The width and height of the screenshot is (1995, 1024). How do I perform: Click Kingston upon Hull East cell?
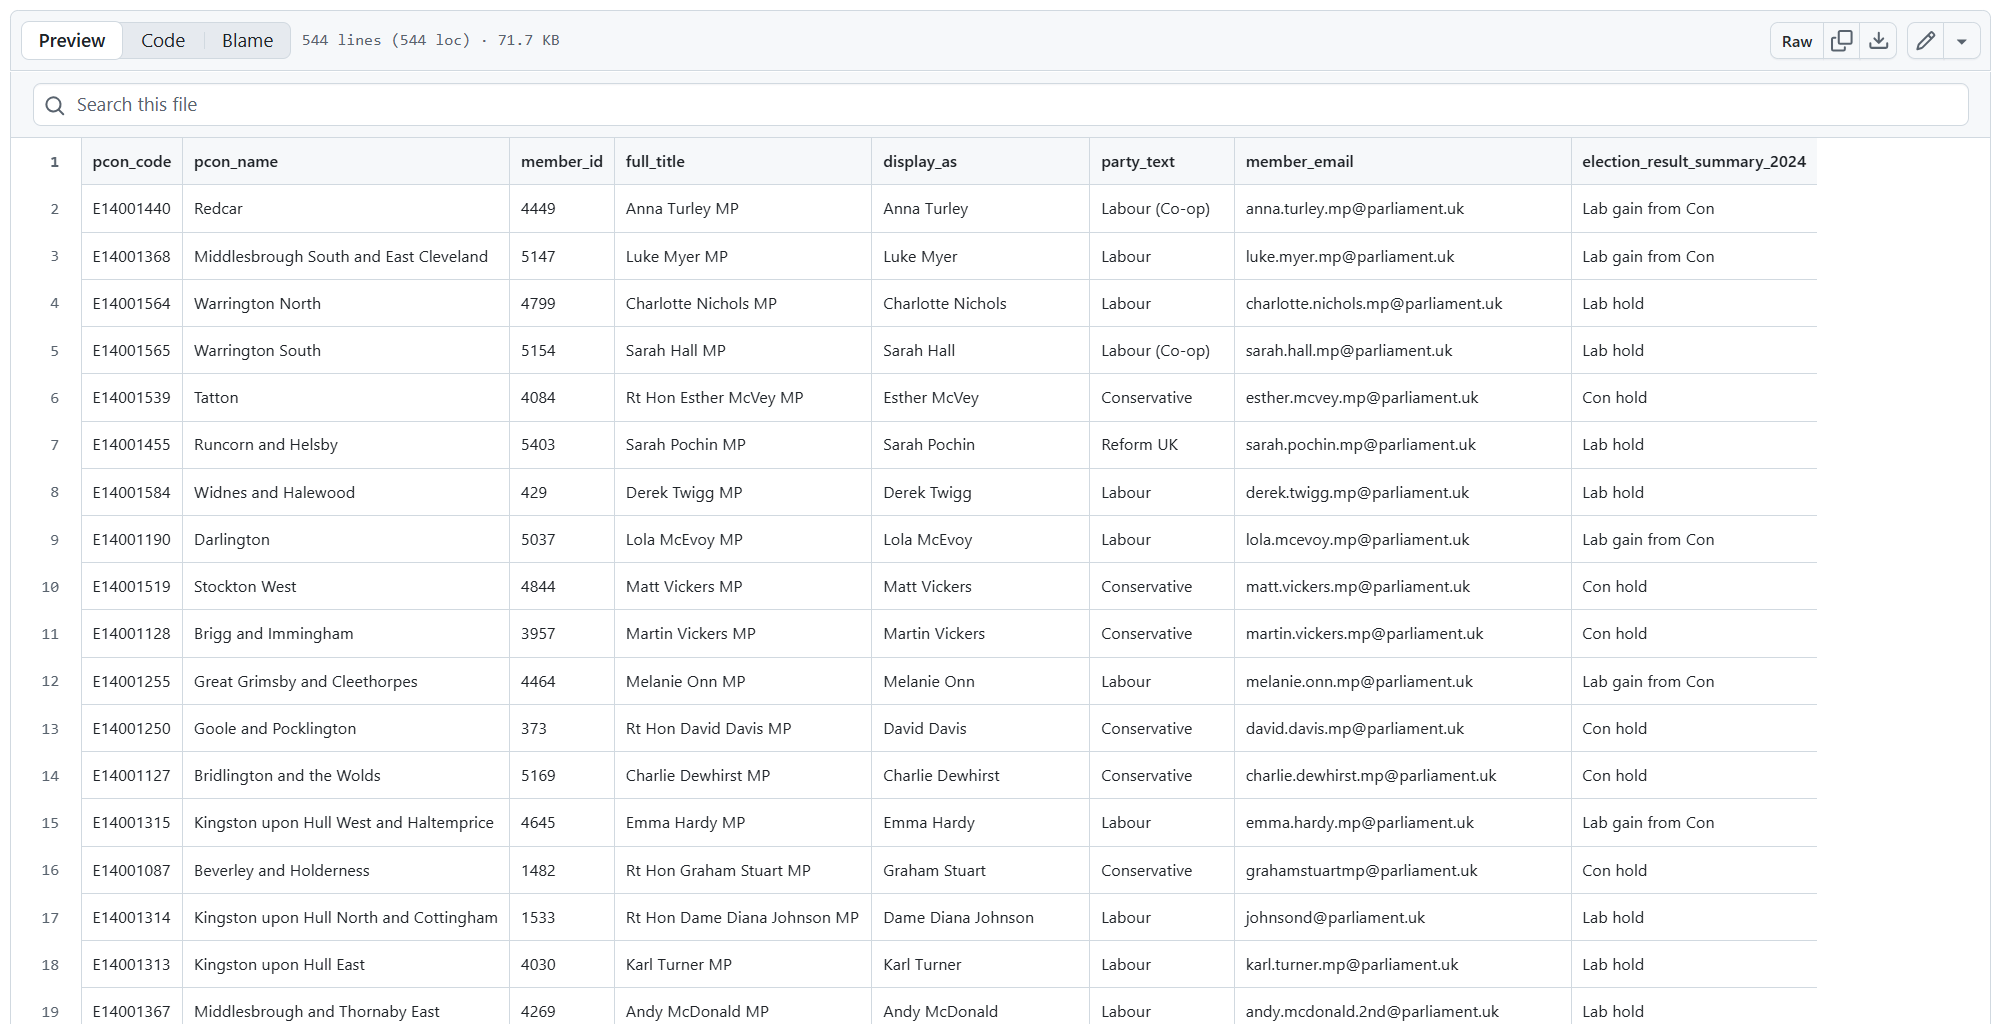tap(346, 964)
